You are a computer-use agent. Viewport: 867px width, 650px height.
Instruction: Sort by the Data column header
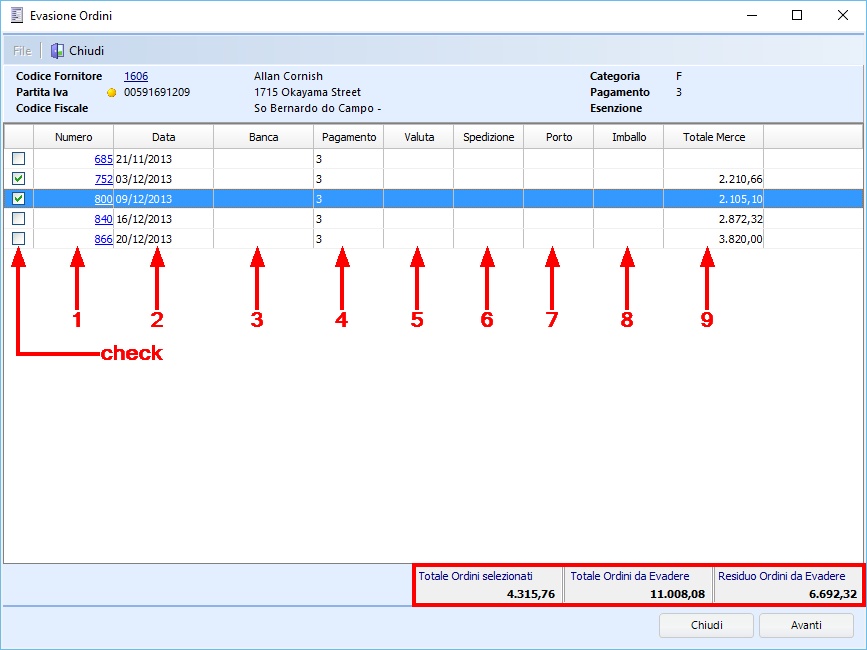[x=163, y=137]
